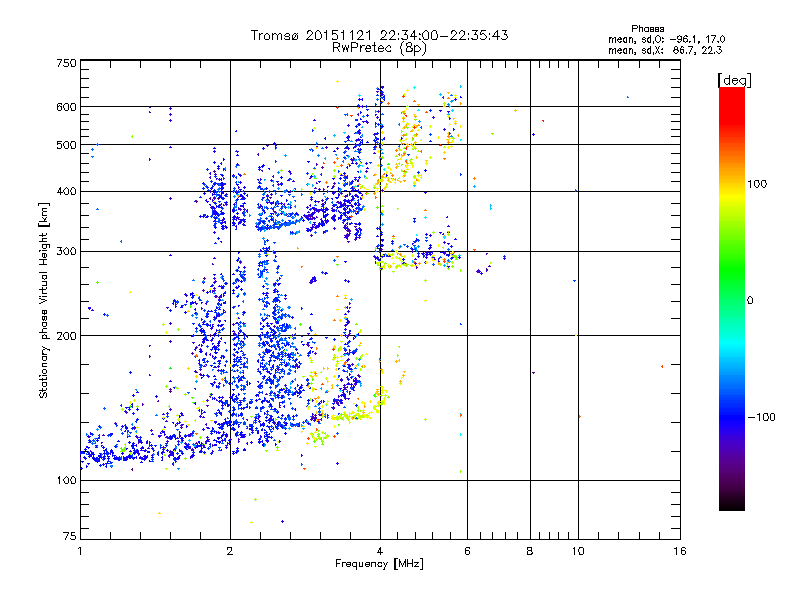The width and height of the screenshot is (800, 600).
Task: Click the '-100' colorbar tick label
Action: click(761, 417)
